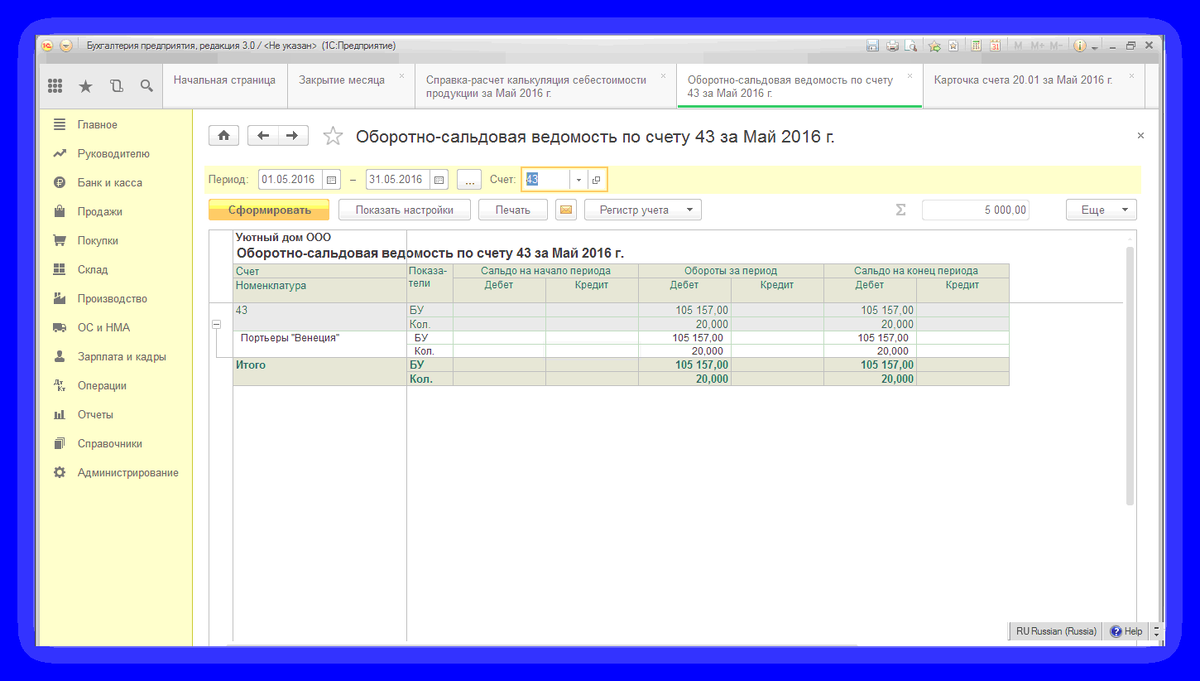The width and height of the screenshot is (1200, 681).
Task: Click the period selection ellipsis button
Action: pyautogui.click(x=470, y=180)
